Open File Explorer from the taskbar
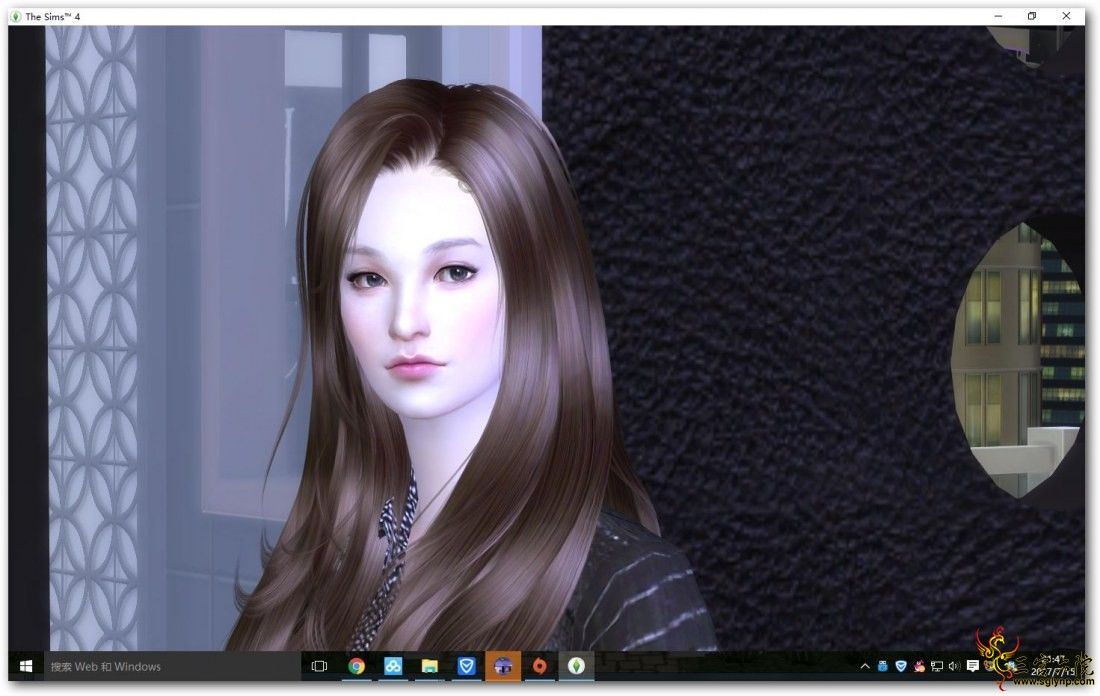This screenshot has width=1100, height=696. 429,666
